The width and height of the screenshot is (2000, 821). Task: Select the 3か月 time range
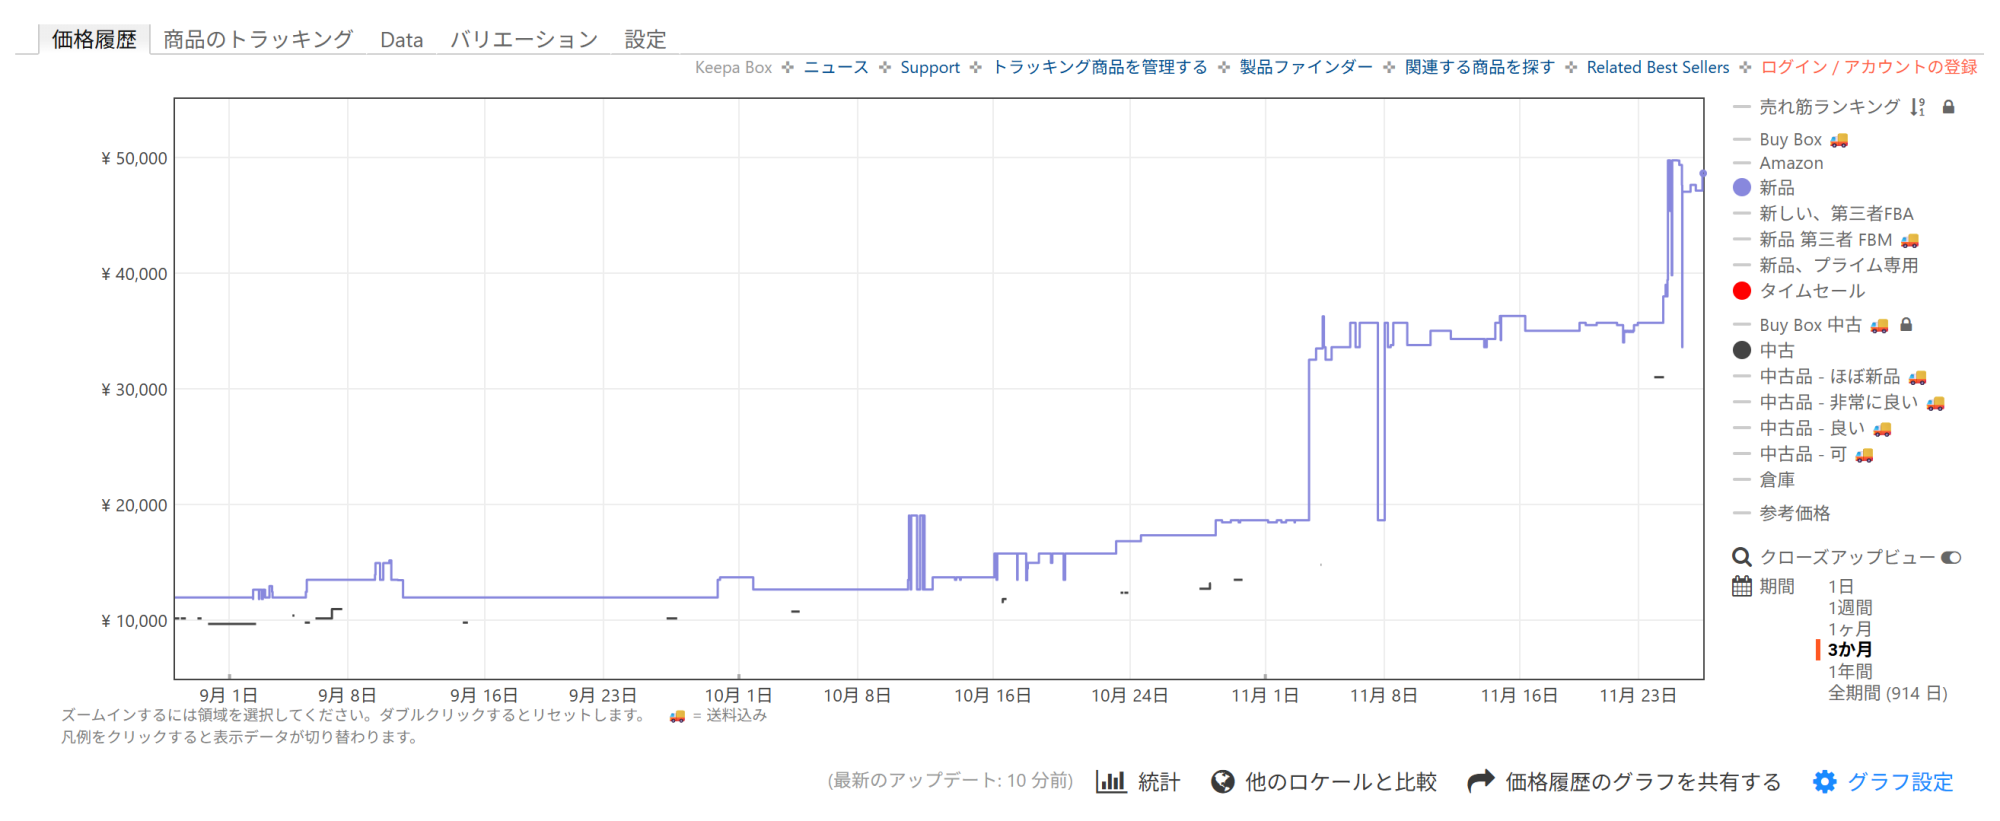coord(1850,650)
